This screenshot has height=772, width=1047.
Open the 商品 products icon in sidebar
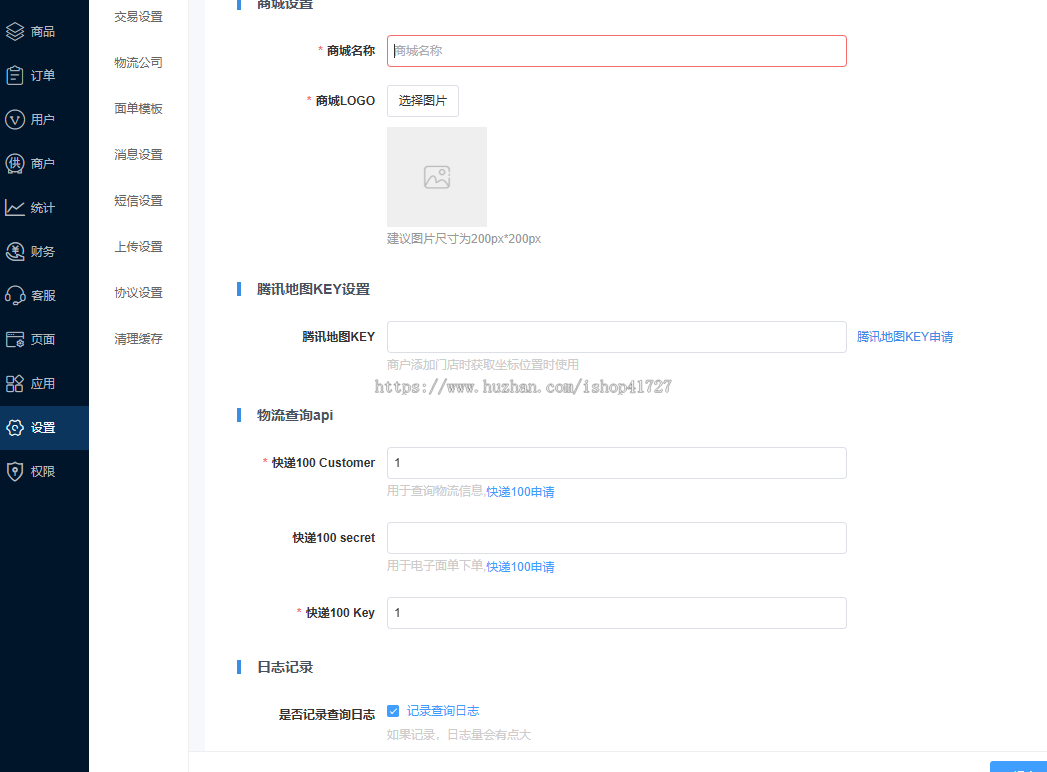pos(15,31)
